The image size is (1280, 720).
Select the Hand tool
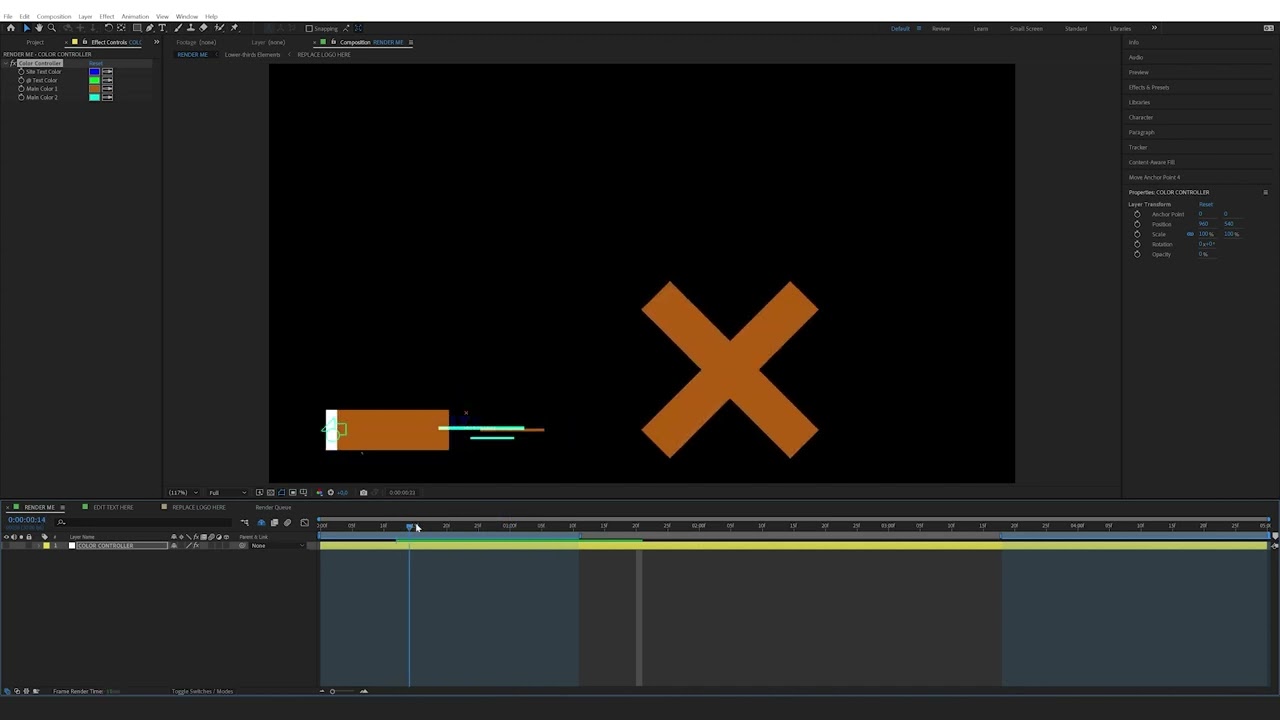[x=39, y=28]
